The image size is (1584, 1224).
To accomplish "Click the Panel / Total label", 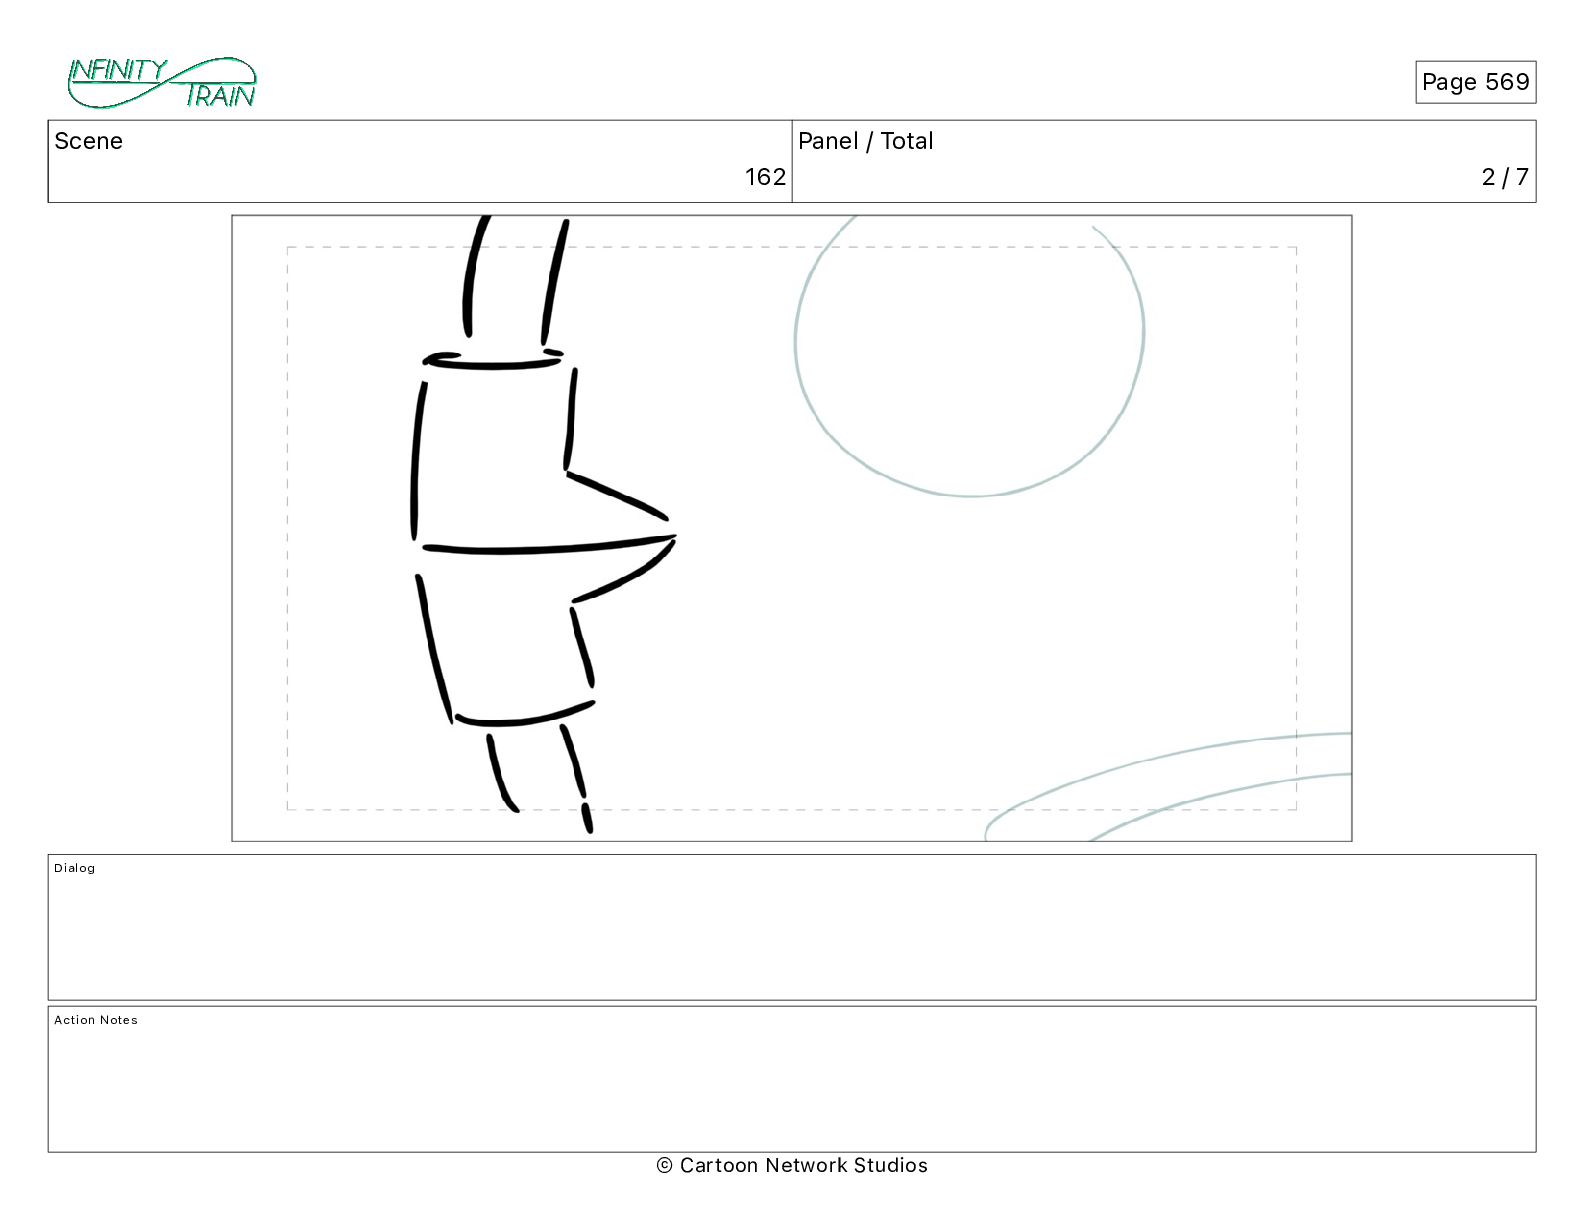I will (865, 141).
